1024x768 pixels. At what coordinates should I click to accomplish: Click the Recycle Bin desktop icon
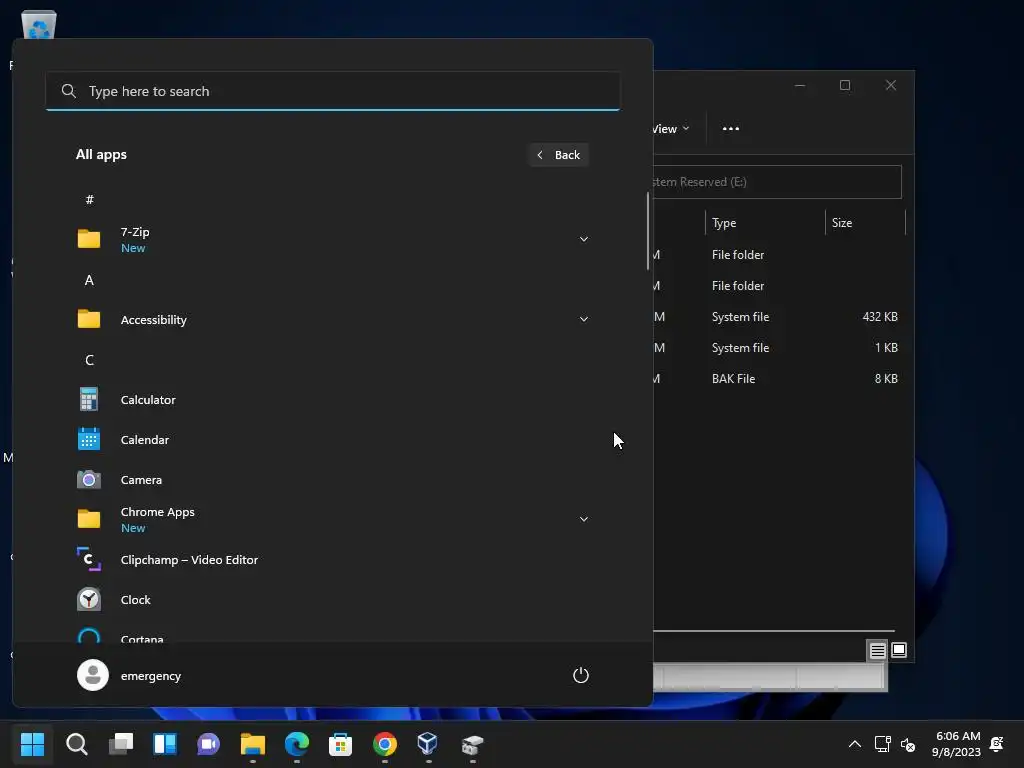click(39, 24)
